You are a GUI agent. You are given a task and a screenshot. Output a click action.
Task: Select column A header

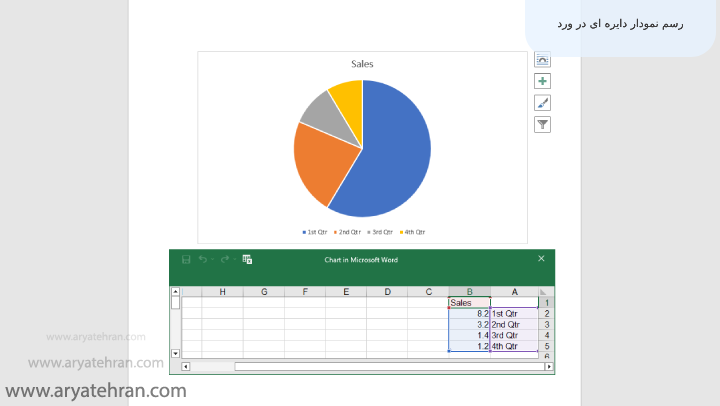(x=514, y=292)
